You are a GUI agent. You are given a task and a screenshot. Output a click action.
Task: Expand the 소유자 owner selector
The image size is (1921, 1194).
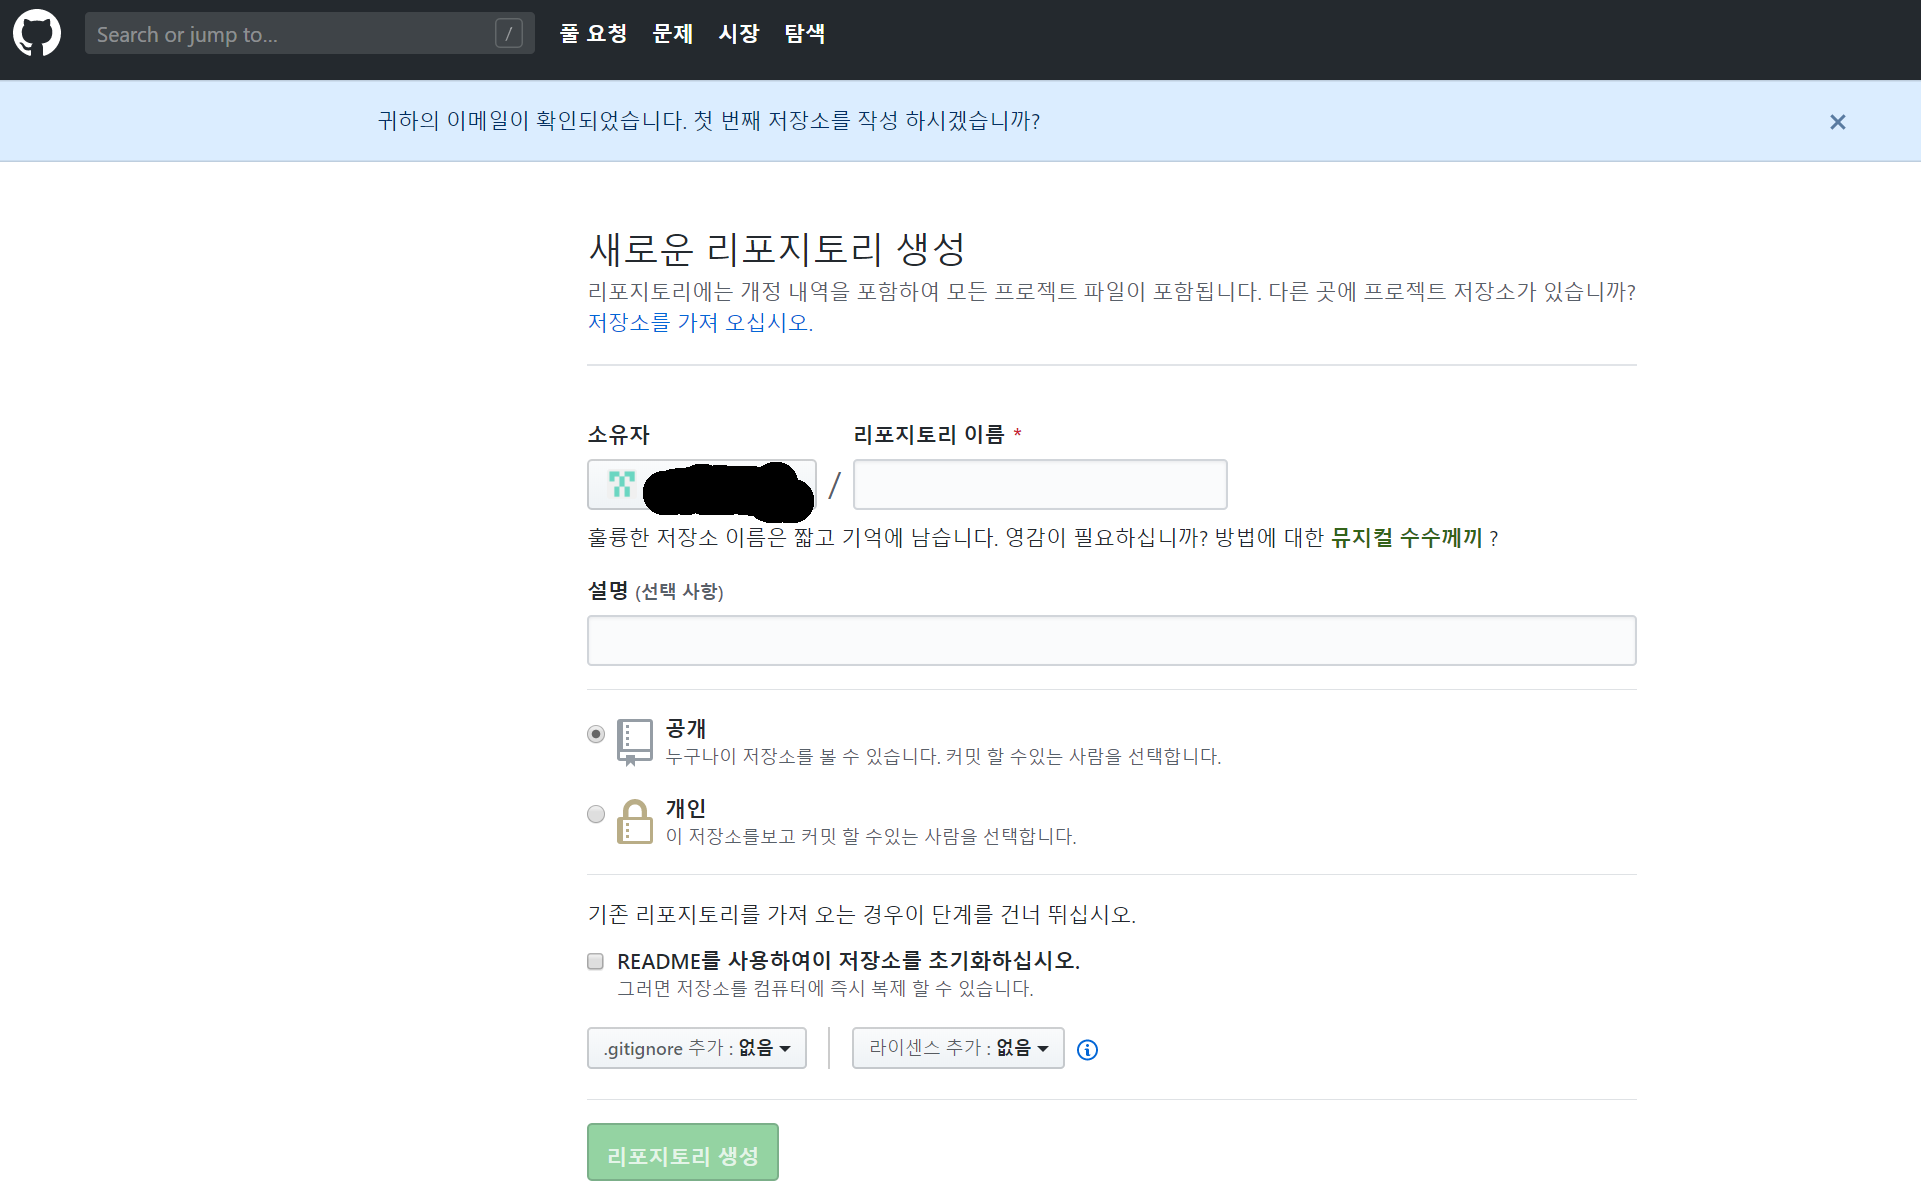(x=701, y=485)
